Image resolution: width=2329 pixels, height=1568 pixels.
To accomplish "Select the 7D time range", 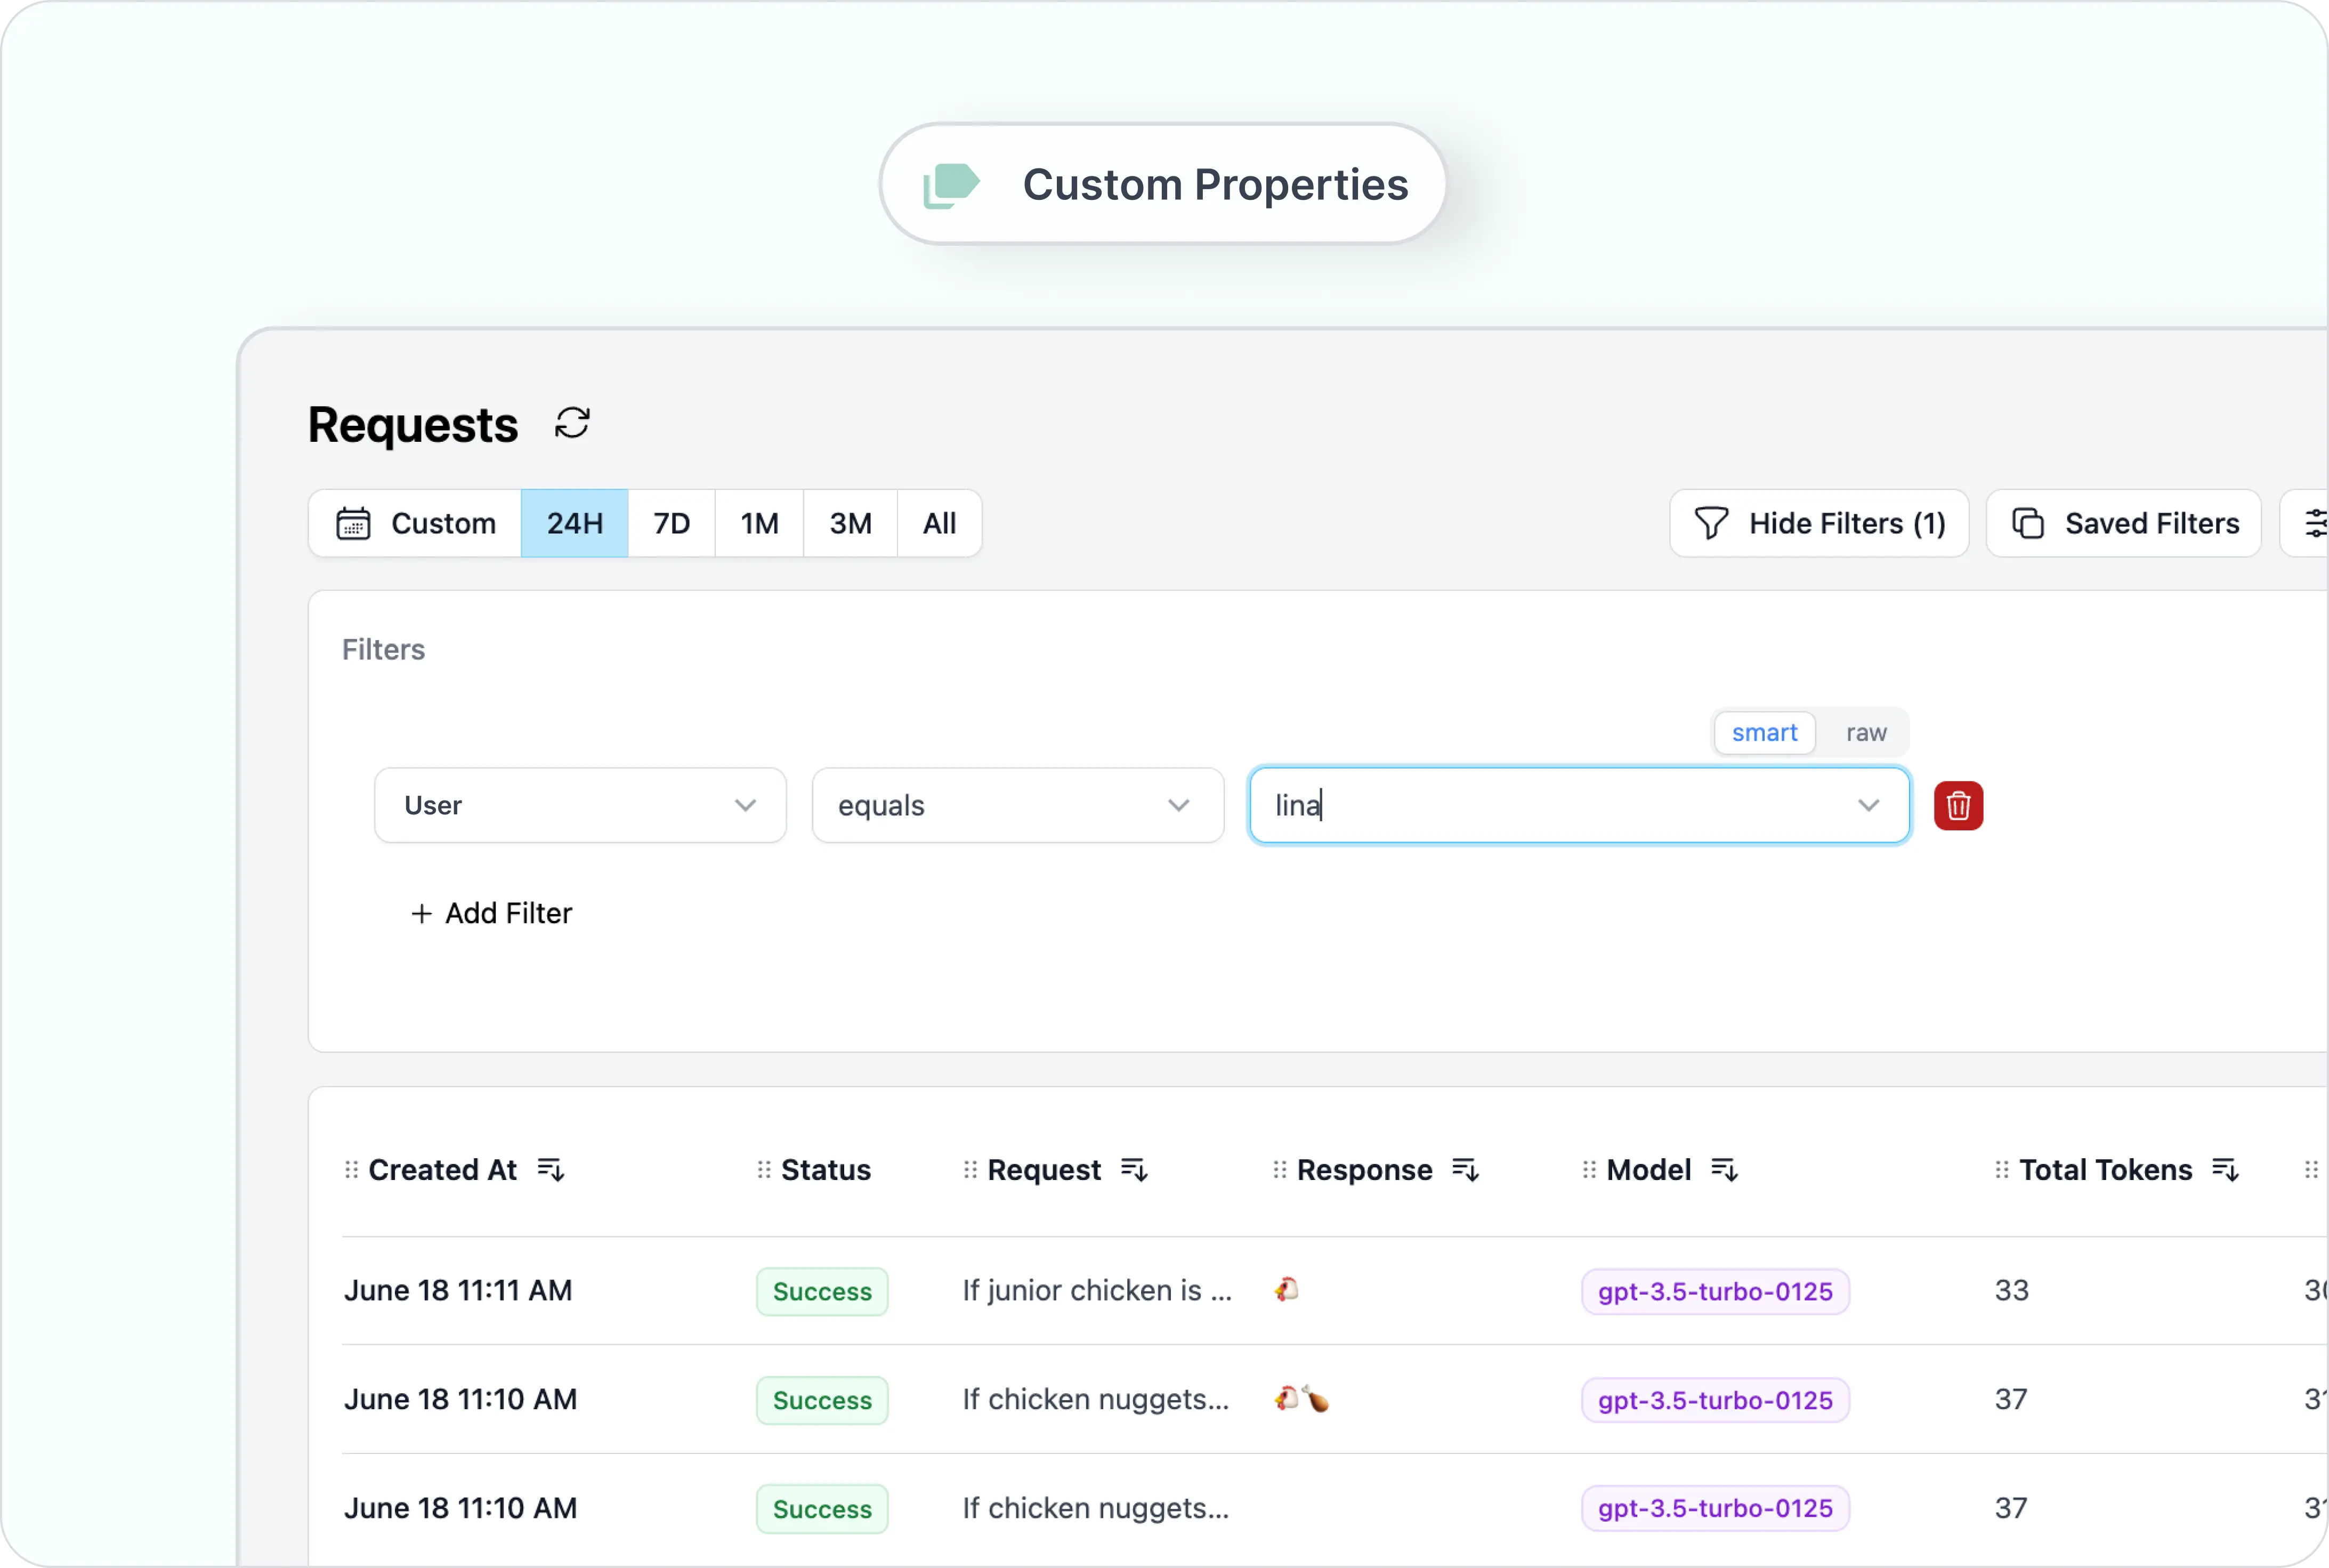I will click(x=672, y=523).
